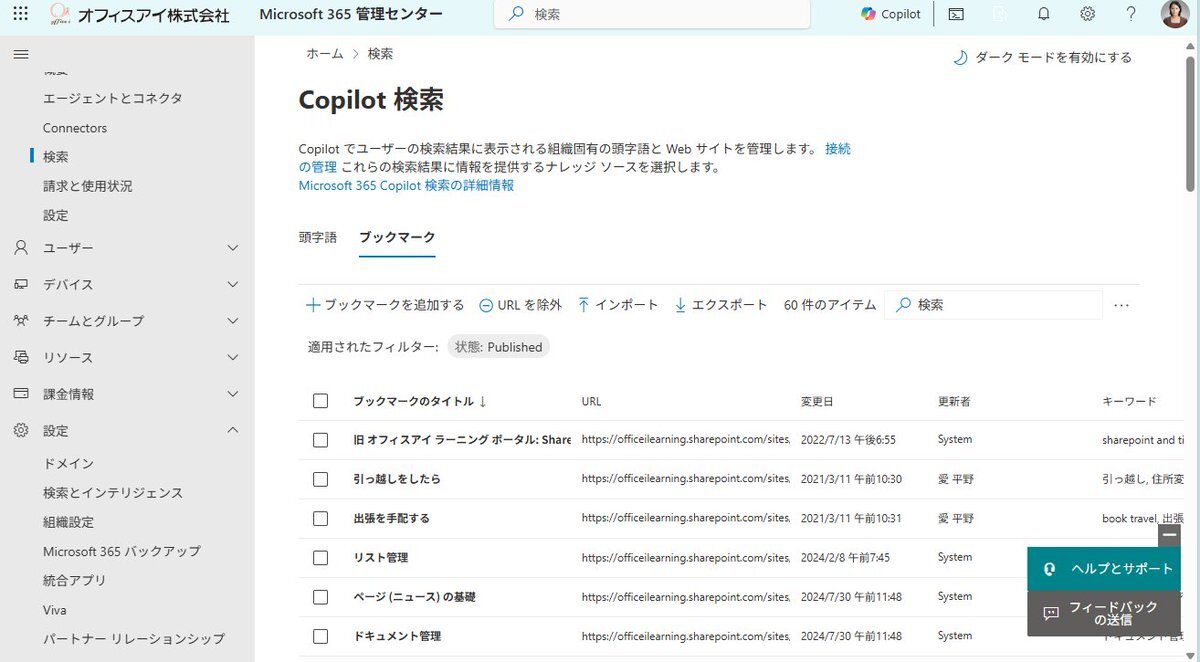This screenshot has height=662, width=1200.
Task: Open Cloud Shell from the top header
Action: point(956,14)
